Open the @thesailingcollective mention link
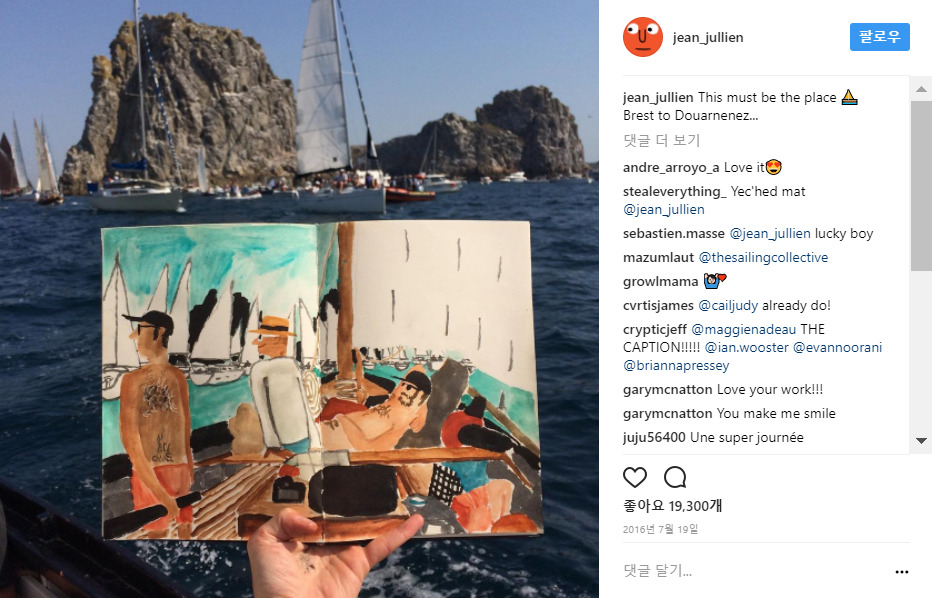The image size is (932, 598). (x=763, y=257)
